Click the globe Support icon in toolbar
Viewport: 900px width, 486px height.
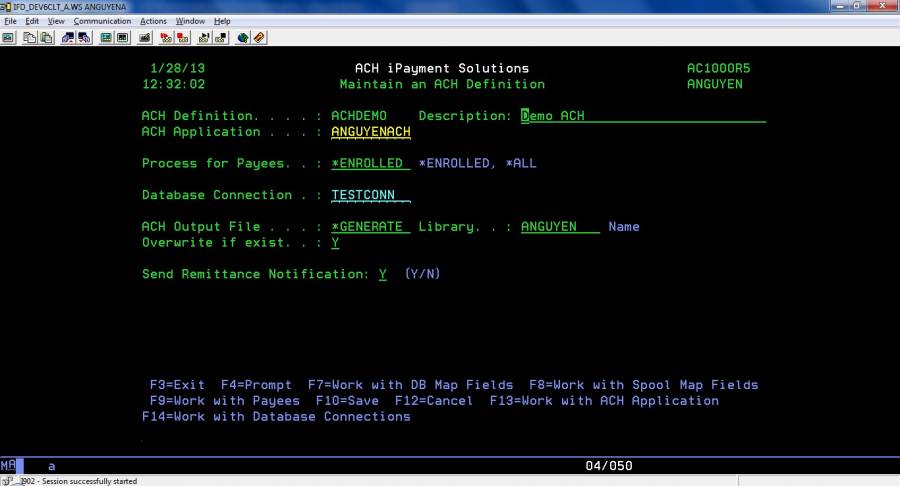(x=243, y=38)
